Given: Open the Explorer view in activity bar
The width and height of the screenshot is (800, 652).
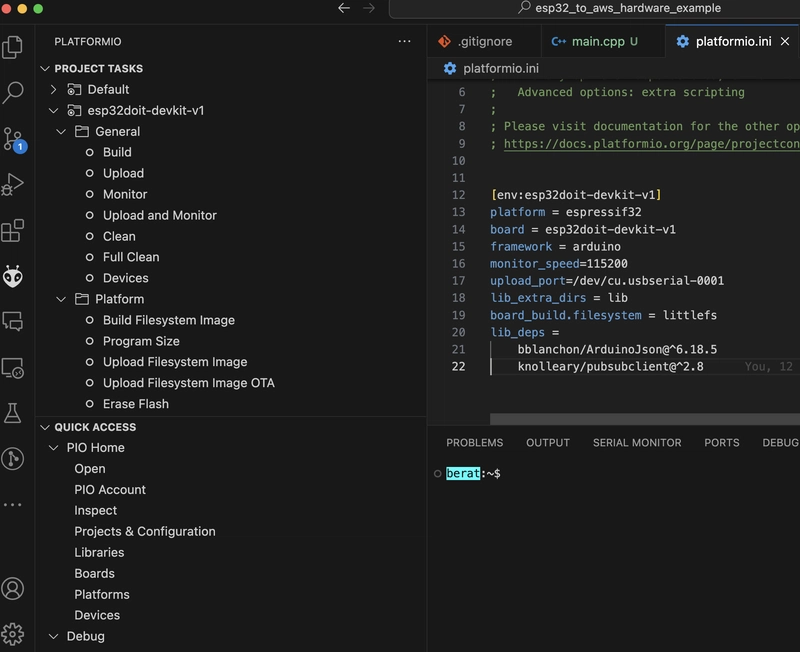Looking at the screenshot, I should coord(13,47).
